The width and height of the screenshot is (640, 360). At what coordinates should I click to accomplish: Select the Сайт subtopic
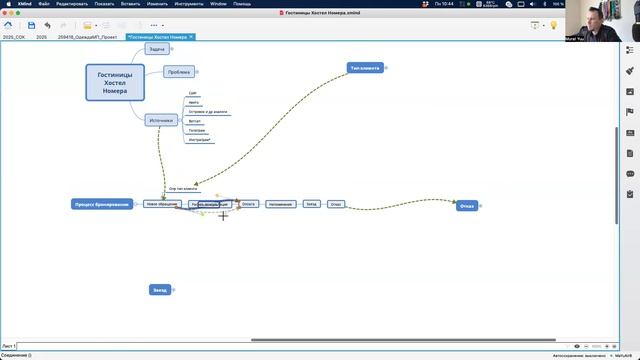point(193,93)
